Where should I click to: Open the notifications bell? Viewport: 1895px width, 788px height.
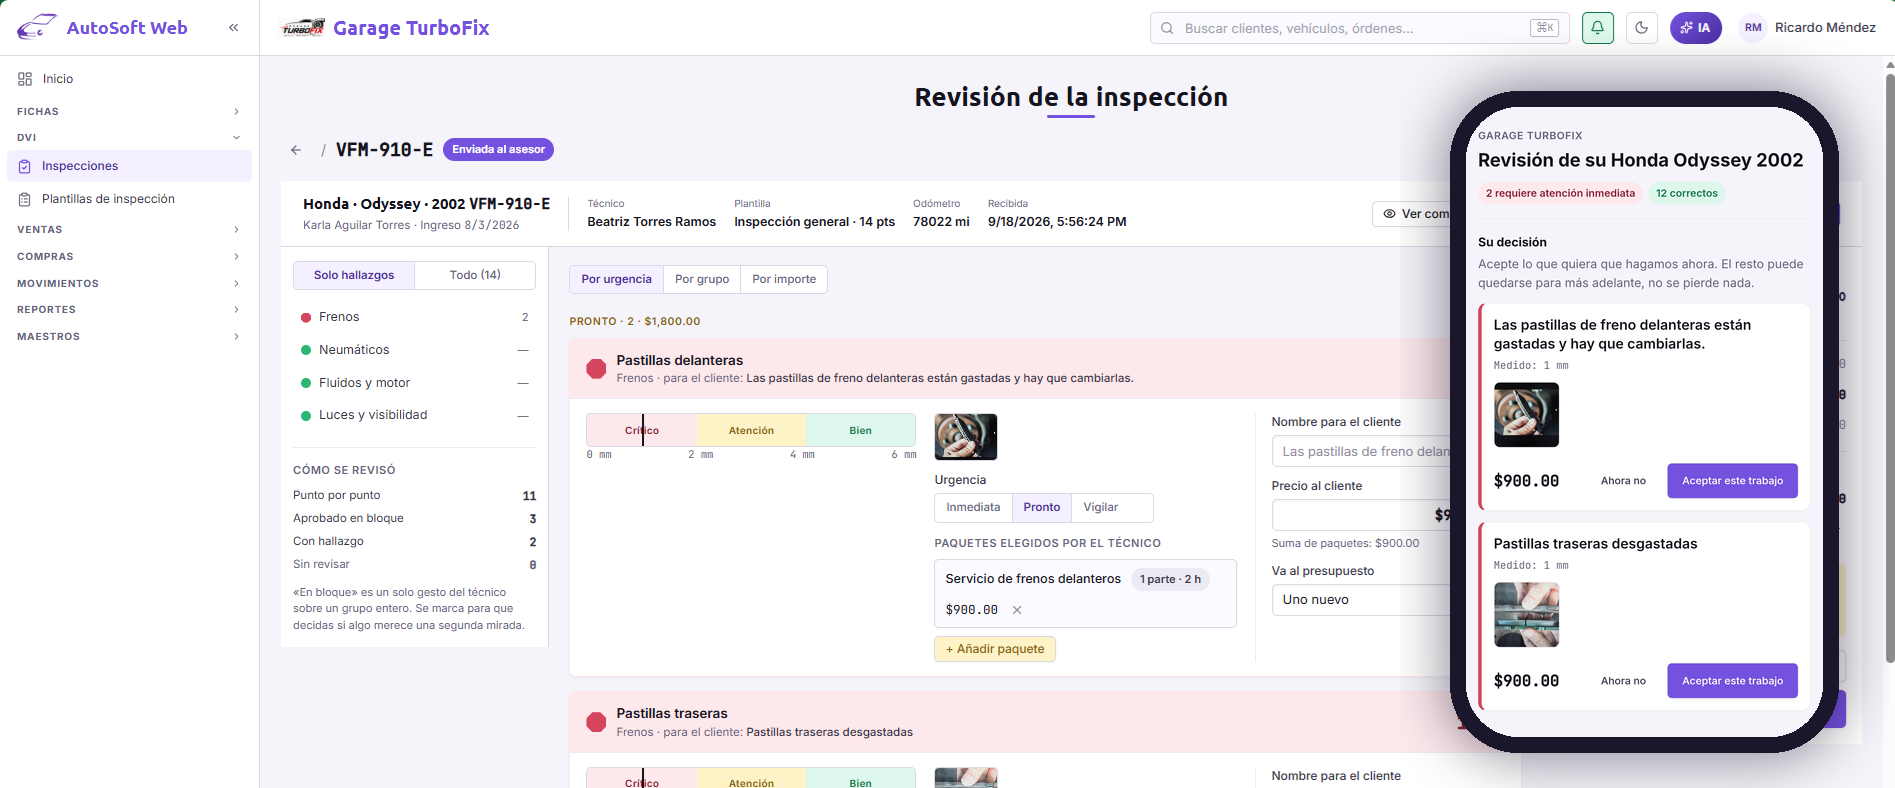tap(1598, 28)
